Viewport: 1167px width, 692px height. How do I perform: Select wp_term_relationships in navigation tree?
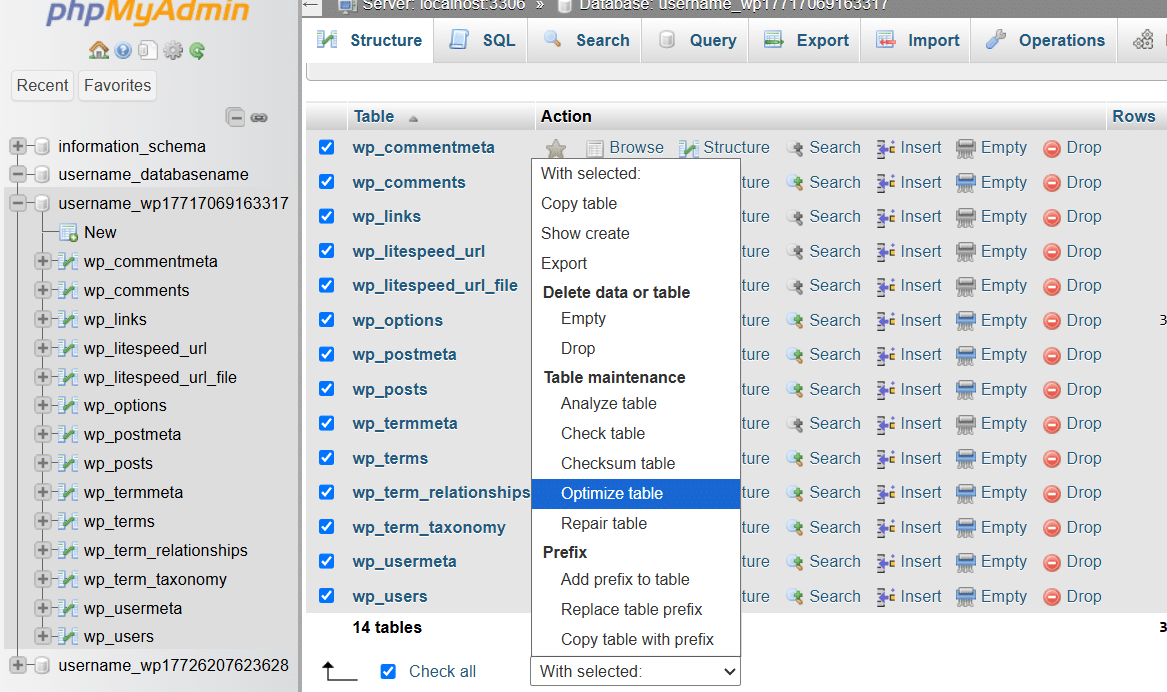tap(165, 551)
